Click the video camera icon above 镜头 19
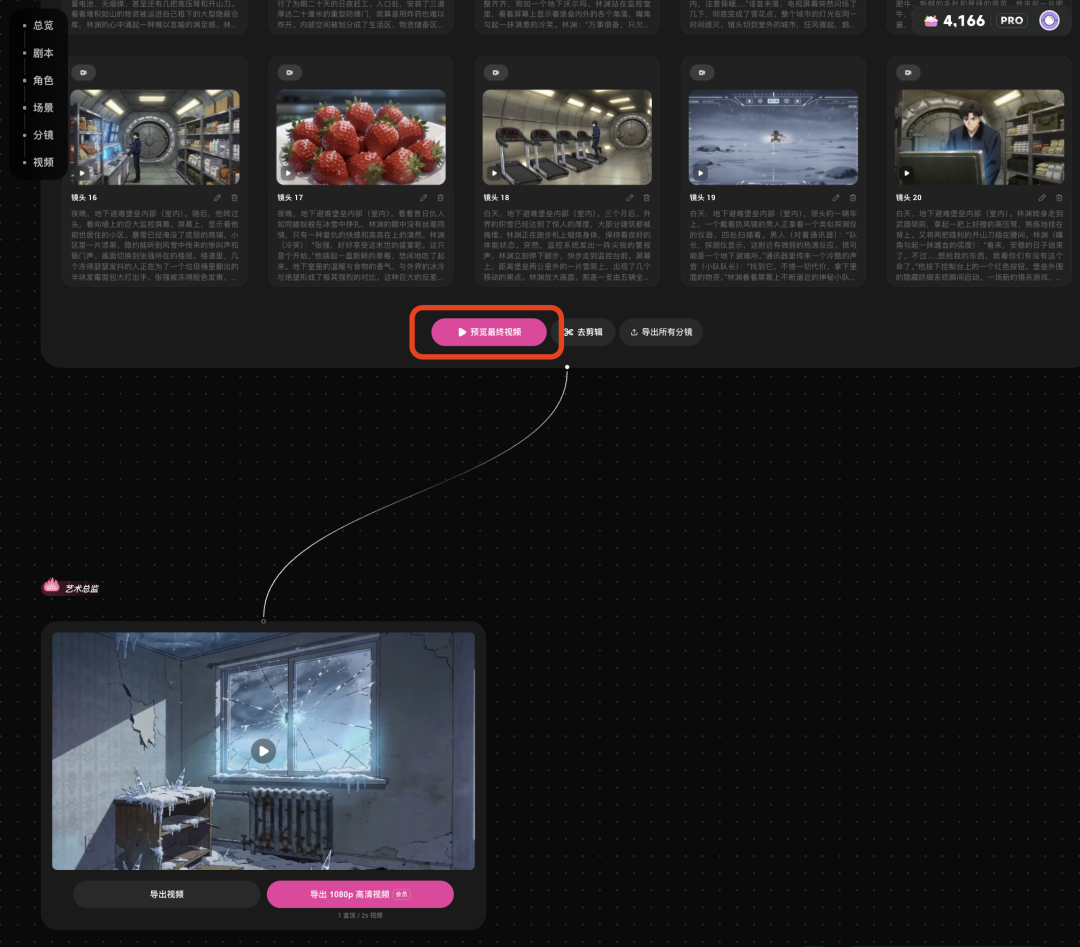Screen dimensions: 1080x947 (x=701, y=73)
